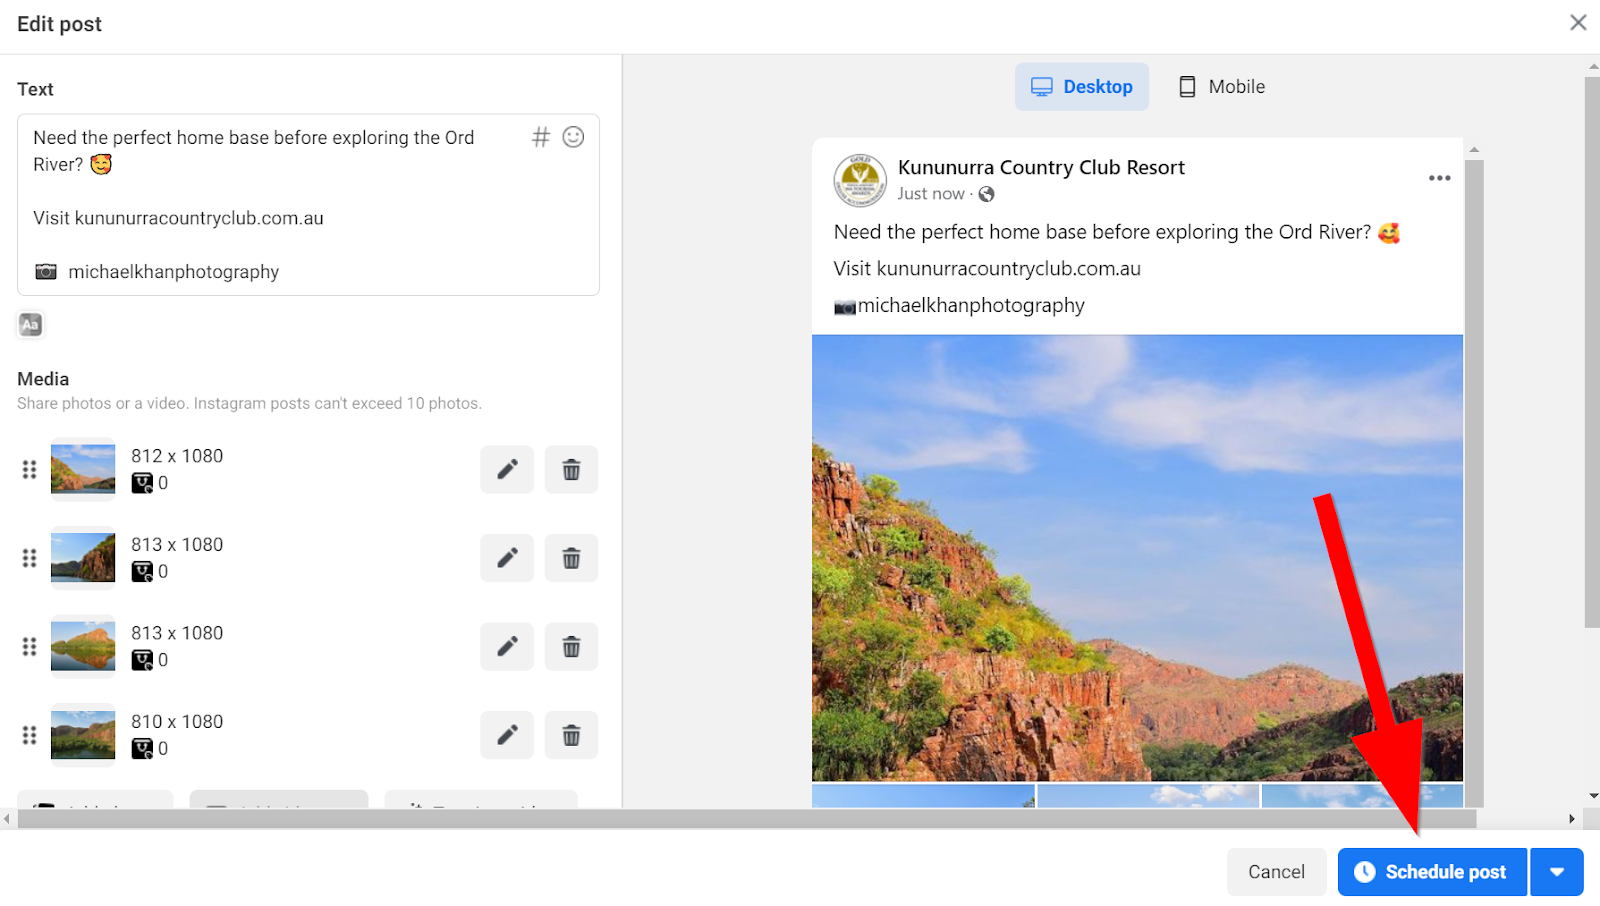
Task: Click the Schedule post button
Action: pyautogui.click(x=1432, y=872)
